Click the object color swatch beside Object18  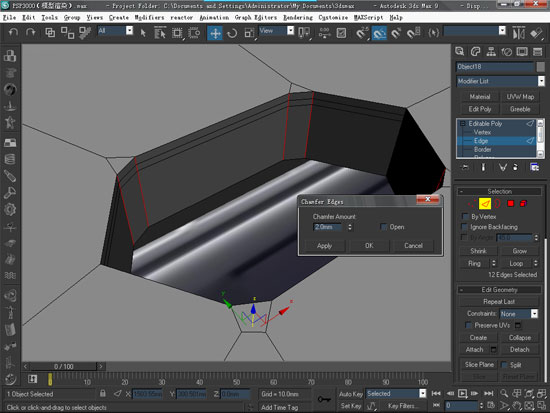click(541, 67)
